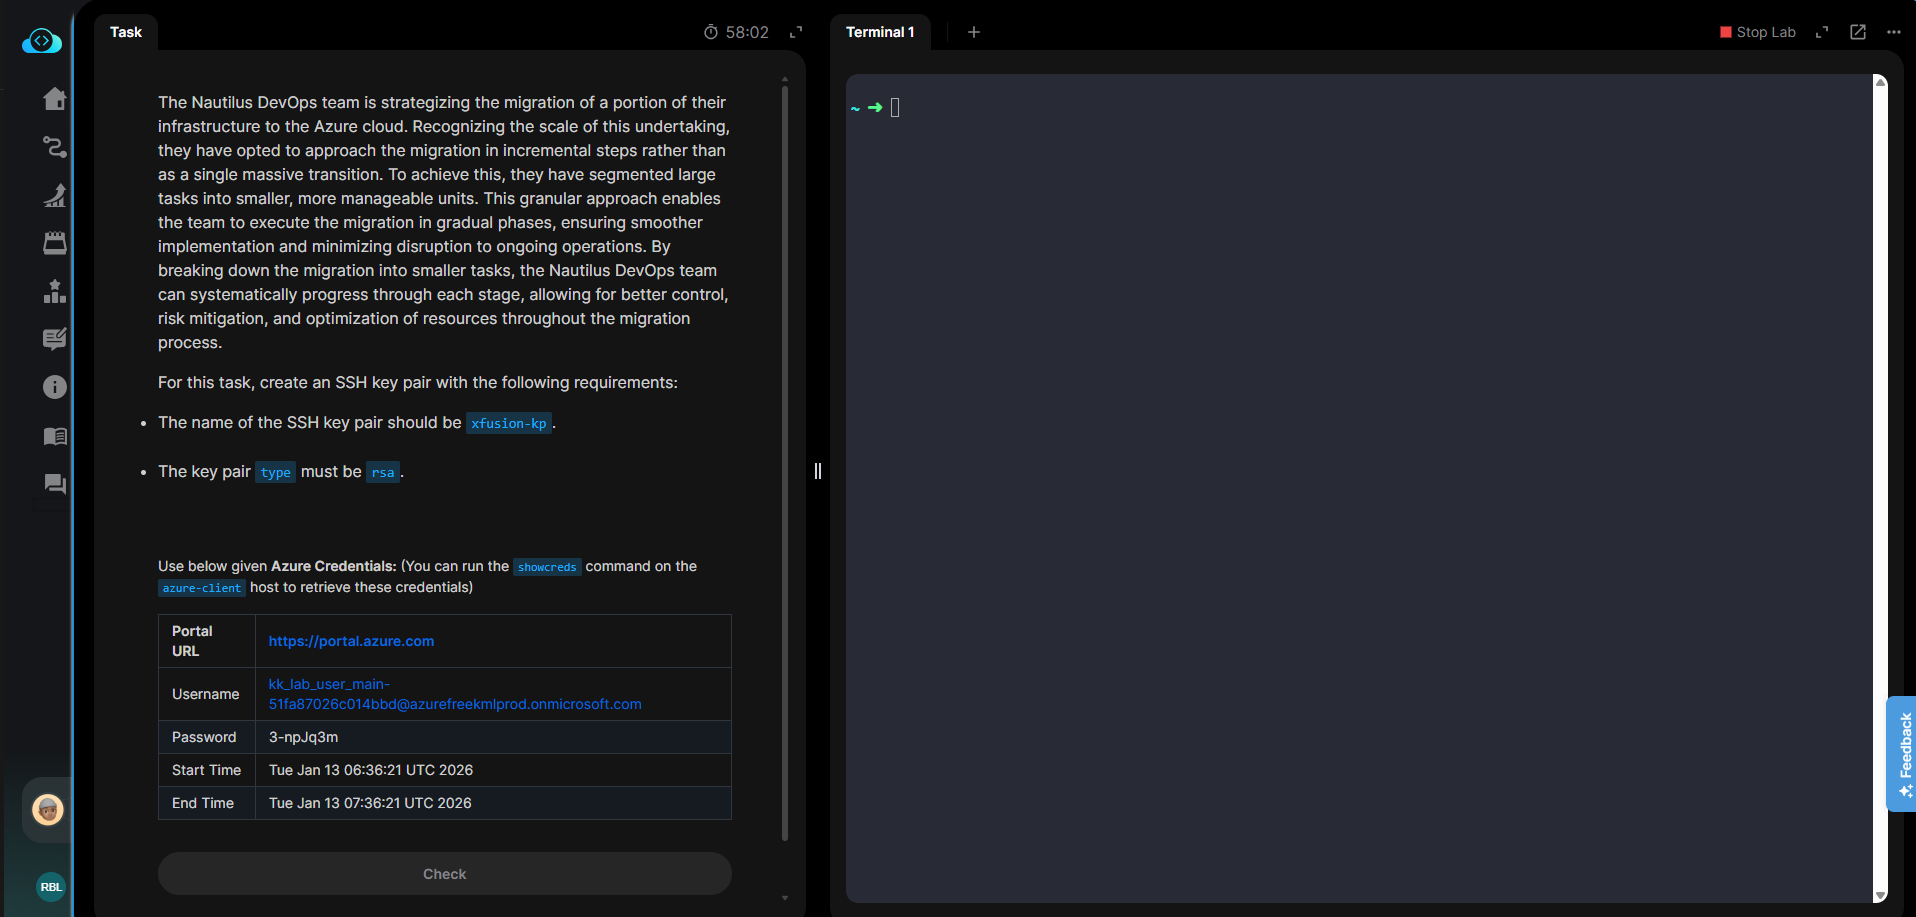
Task: Focus the terminal command prompt
Action: (895, 108)
